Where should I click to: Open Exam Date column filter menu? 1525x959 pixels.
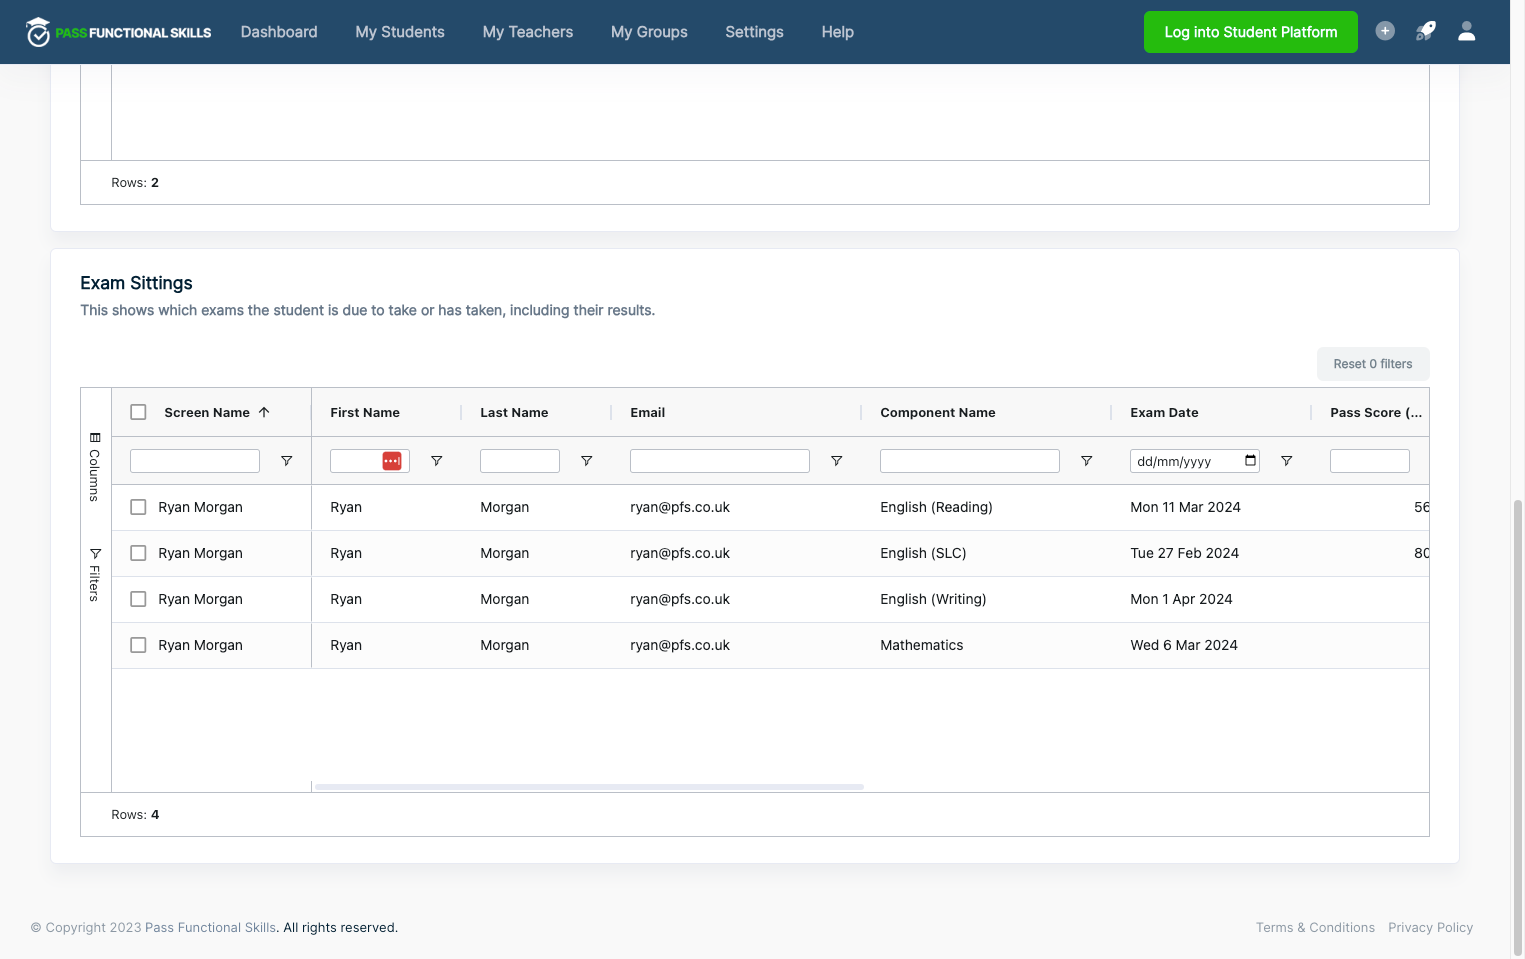coord(1287,461)
